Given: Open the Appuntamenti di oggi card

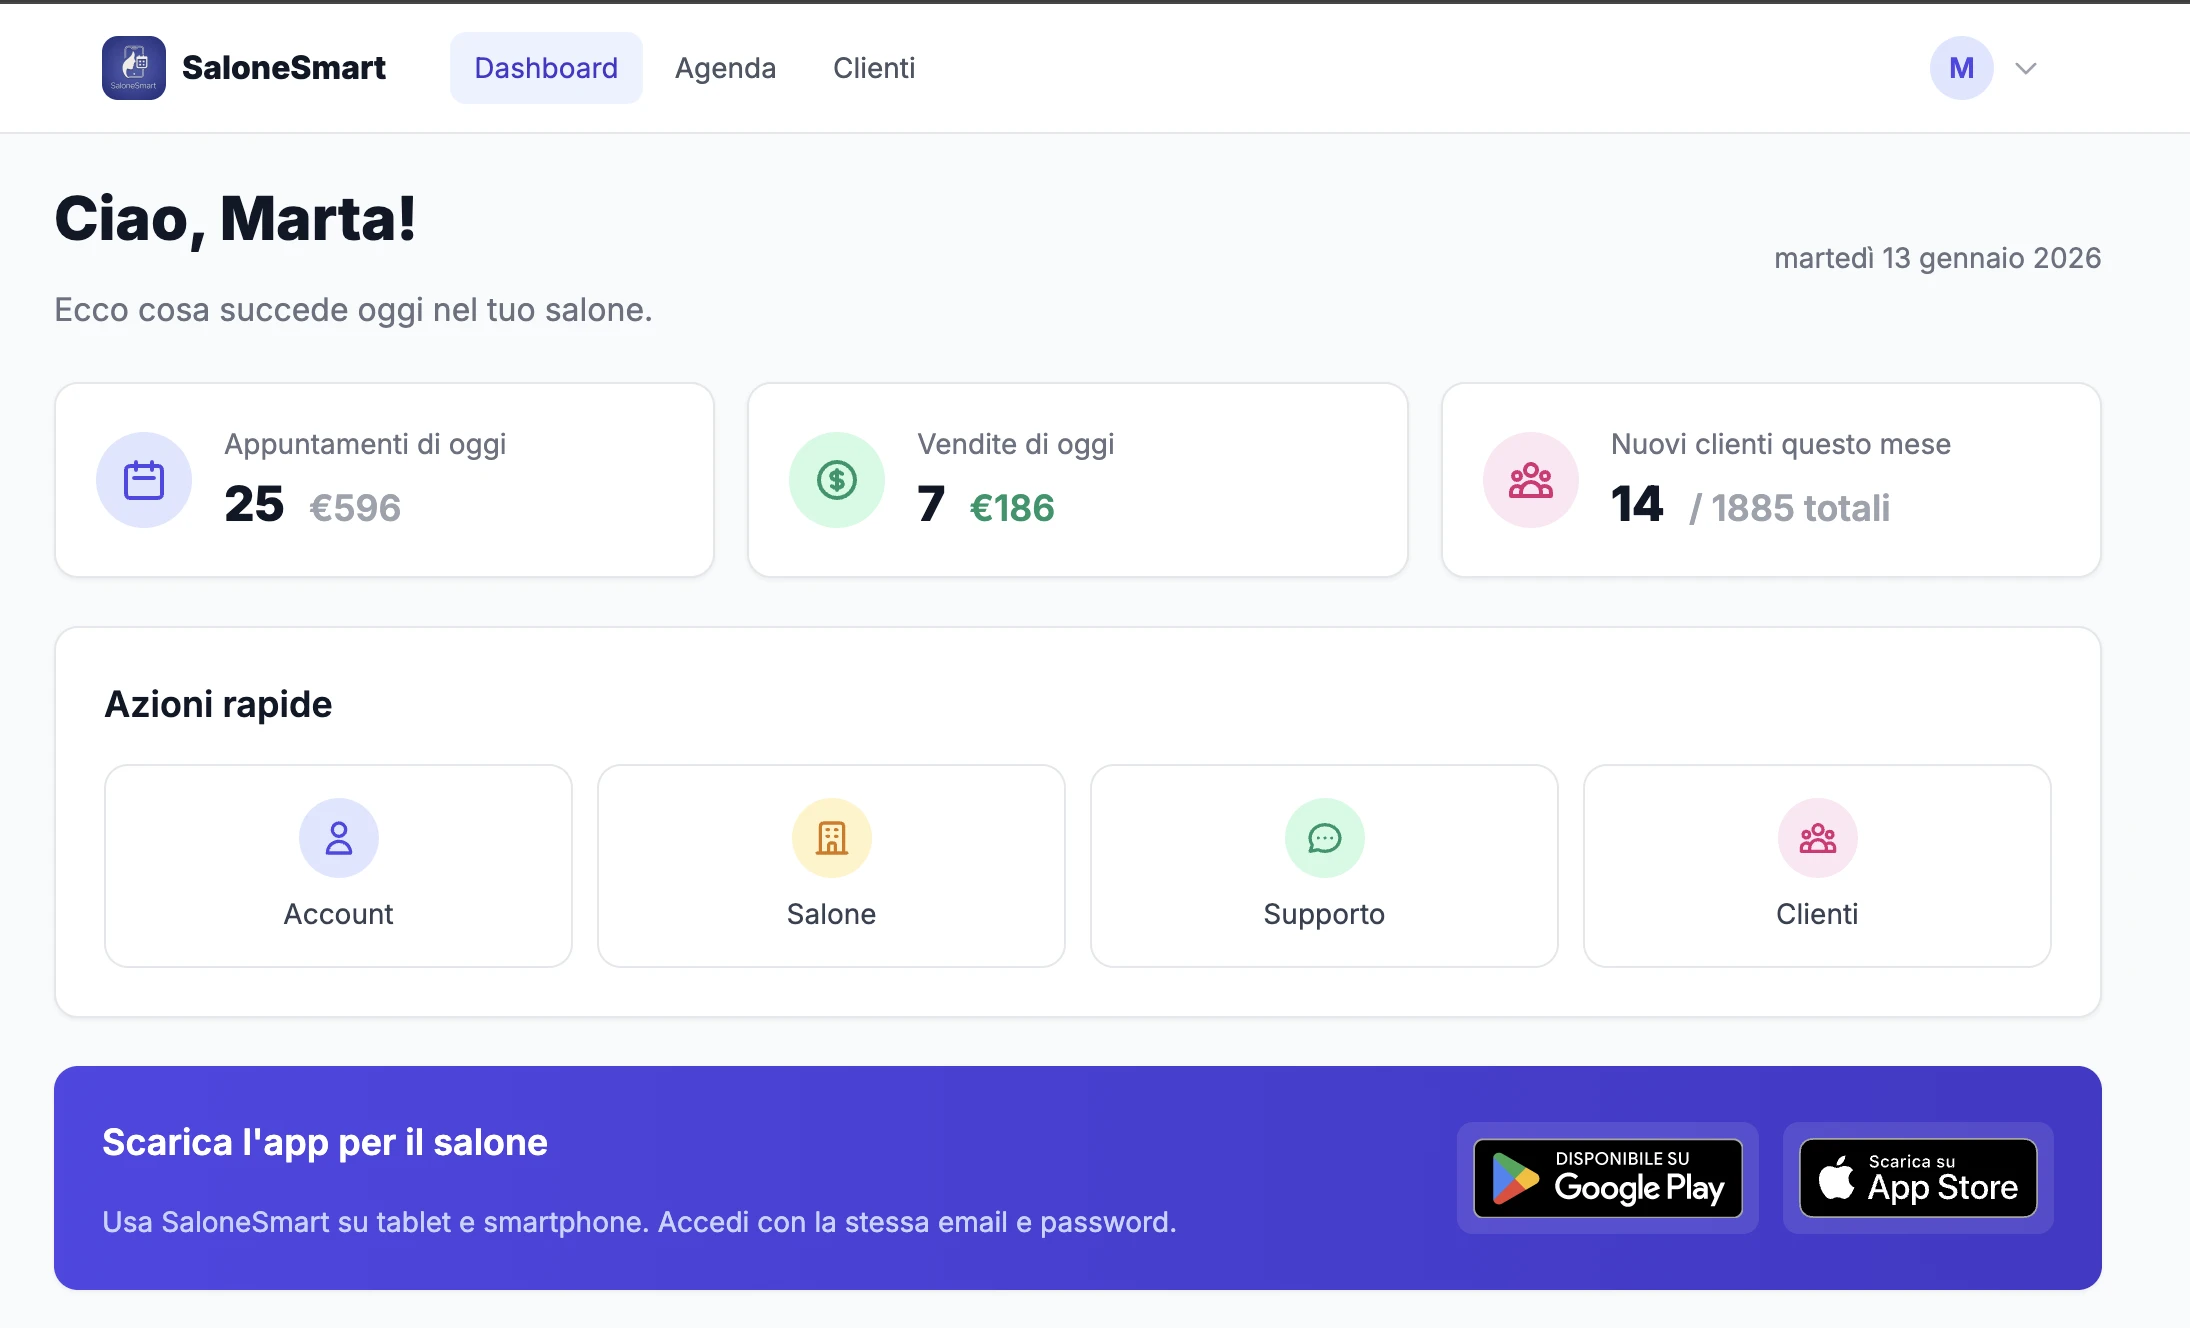Looking at the screenshot, I should (384, 480).
